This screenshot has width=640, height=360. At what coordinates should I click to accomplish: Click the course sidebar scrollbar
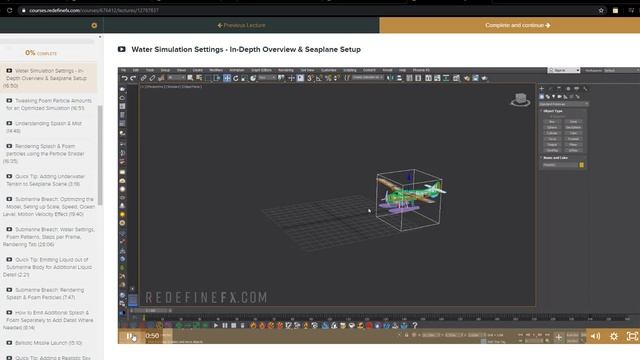[100, 155]
